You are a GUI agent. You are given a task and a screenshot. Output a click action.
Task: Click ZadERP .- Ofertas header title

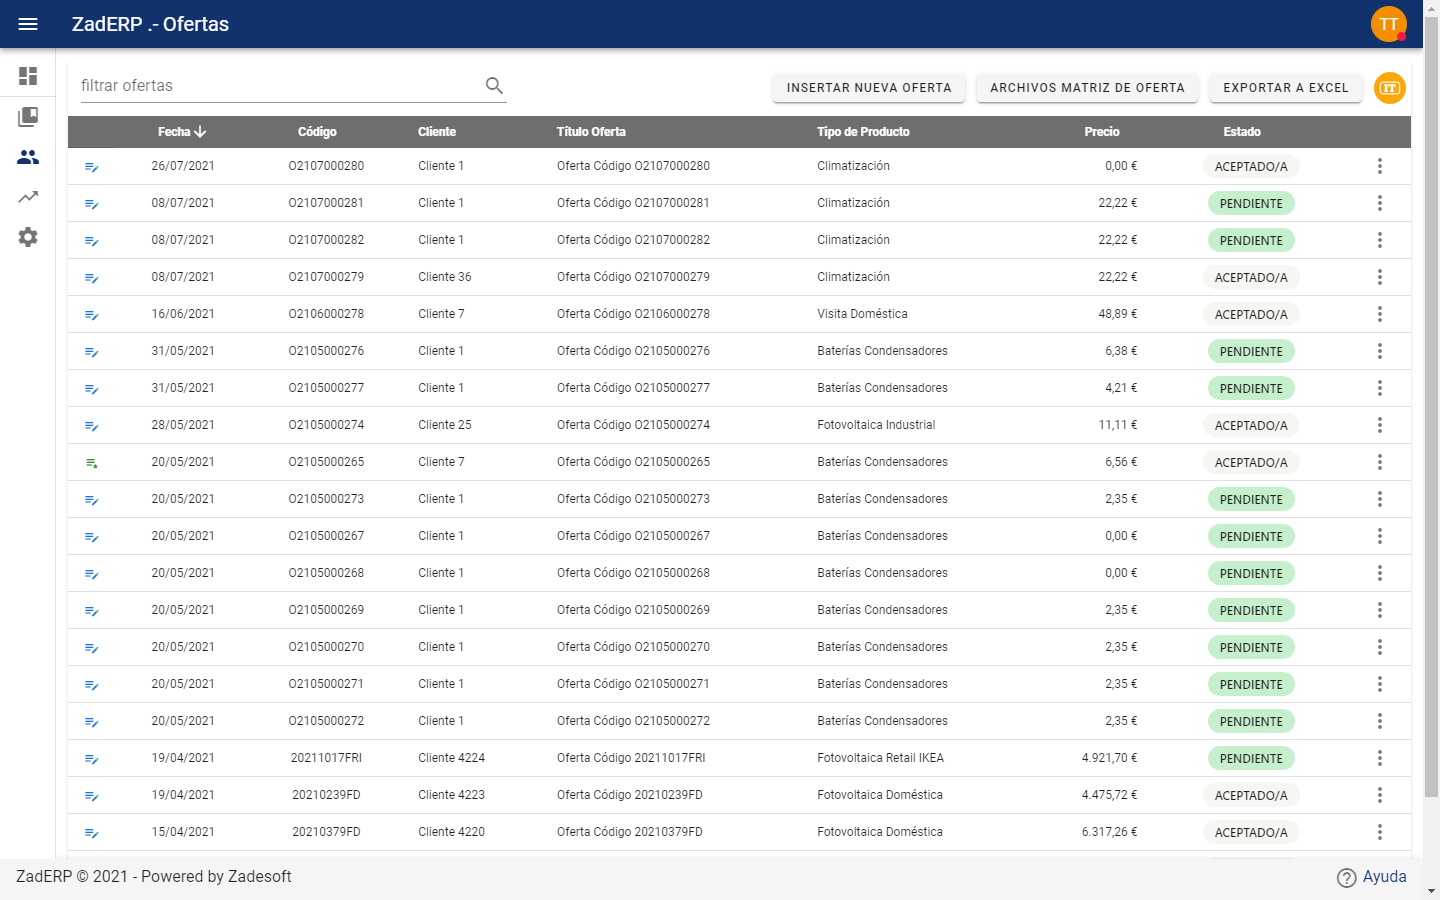pyautogui.click(x=150, y=24)
